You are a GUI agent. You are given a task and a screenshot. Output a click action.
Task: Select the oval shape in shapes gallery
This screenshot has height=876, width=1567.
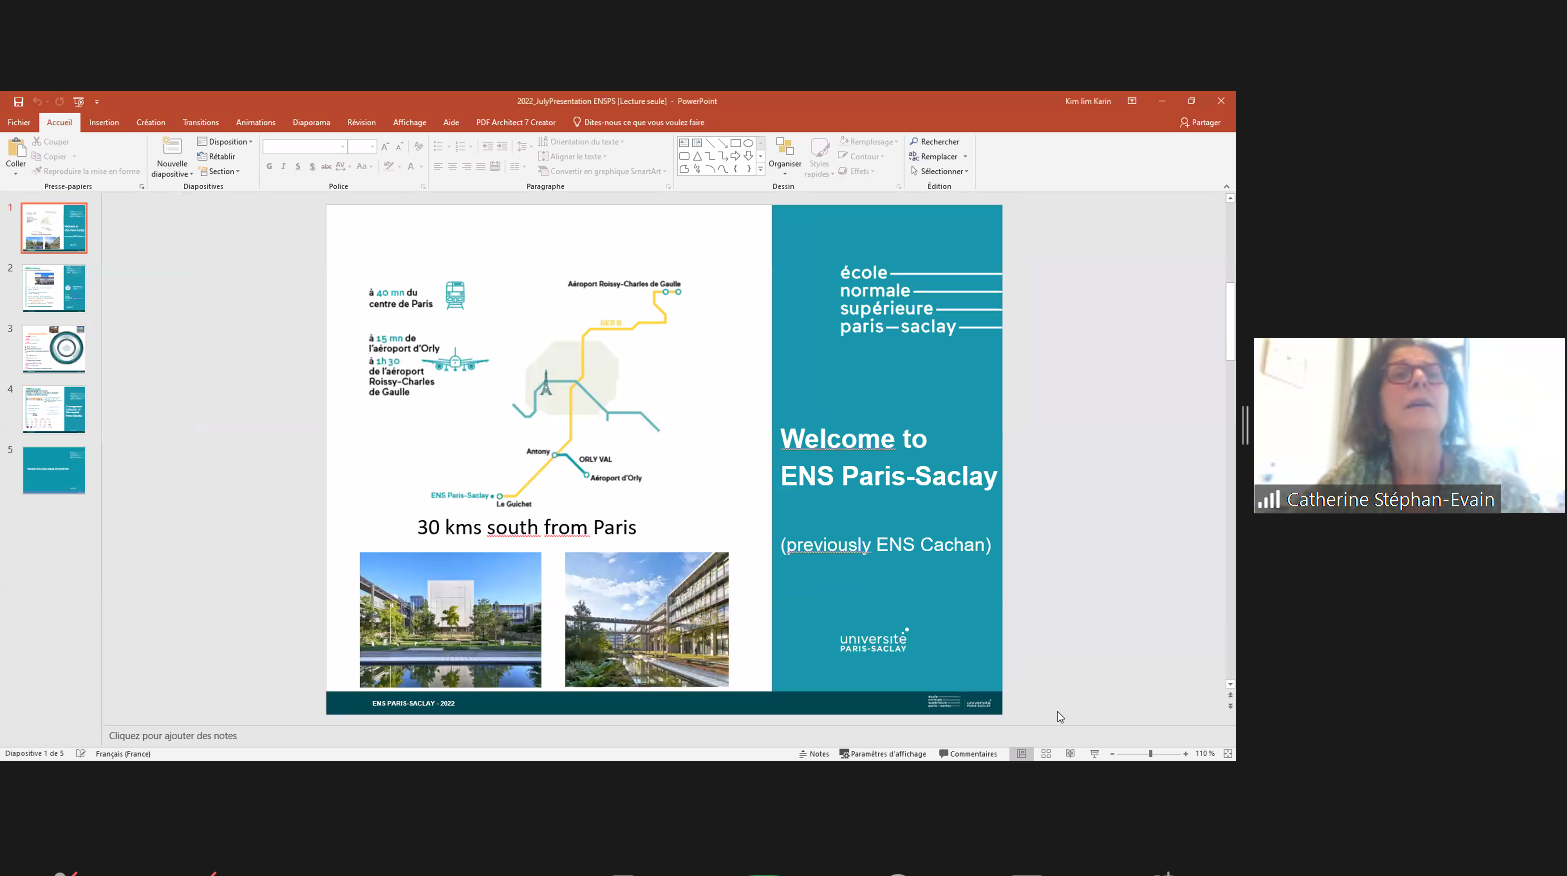[x=748, y=143]
